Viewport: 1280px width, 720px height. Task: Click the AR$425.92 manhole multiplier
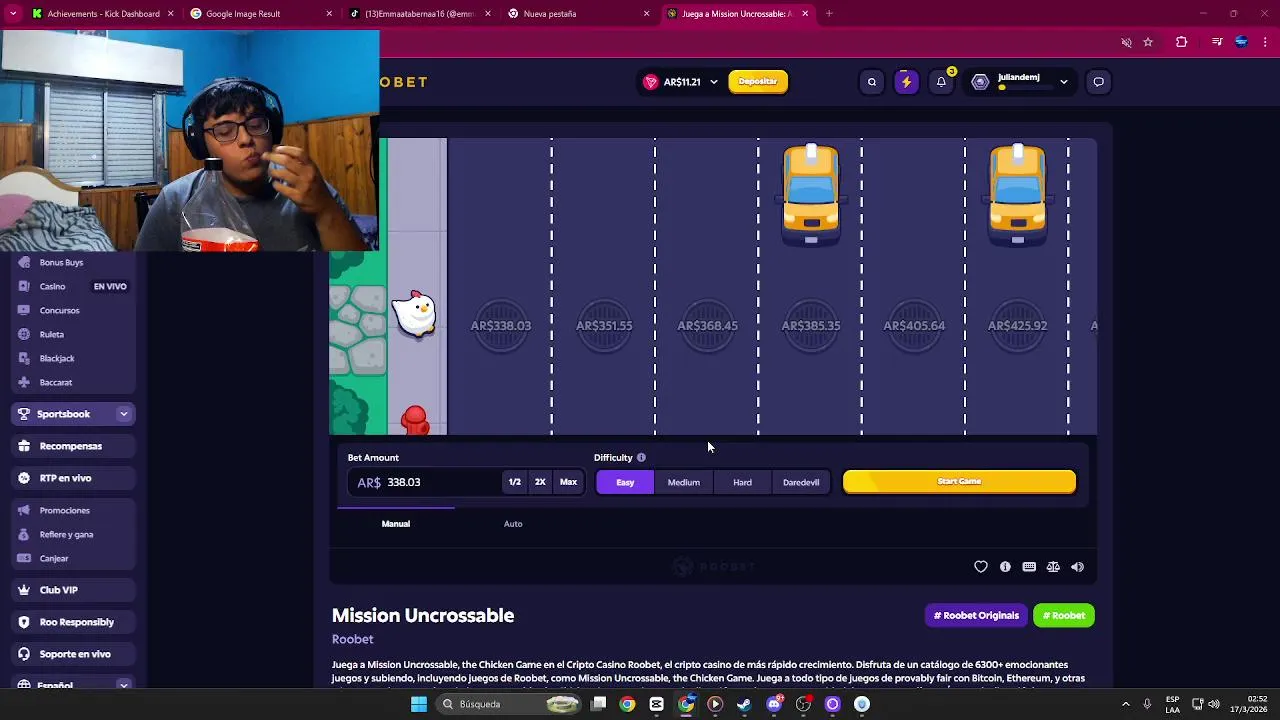click(1017, 326)
